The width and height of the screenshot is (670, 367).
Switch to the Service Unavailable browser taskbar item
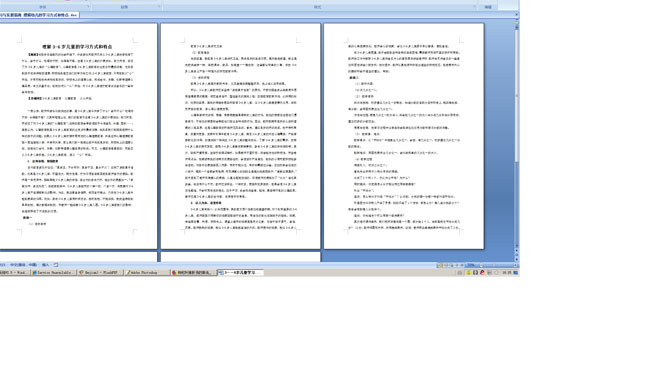click(x=53, y=272)
